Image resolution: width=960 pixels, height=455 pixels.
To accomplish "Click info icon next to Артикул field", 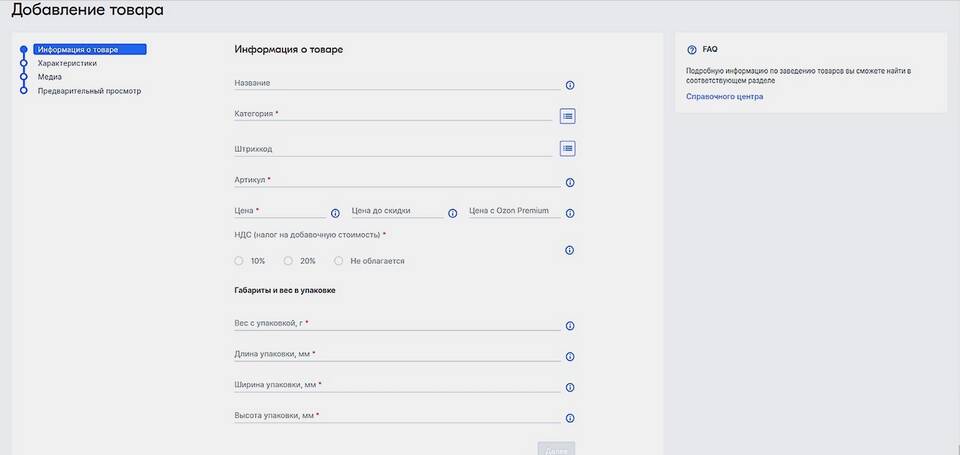I will (x=570, y=183).
